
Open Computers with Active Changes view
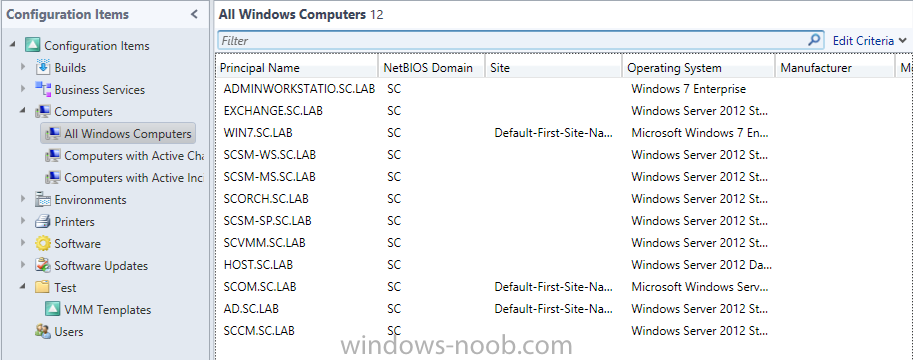click(134, 156)
